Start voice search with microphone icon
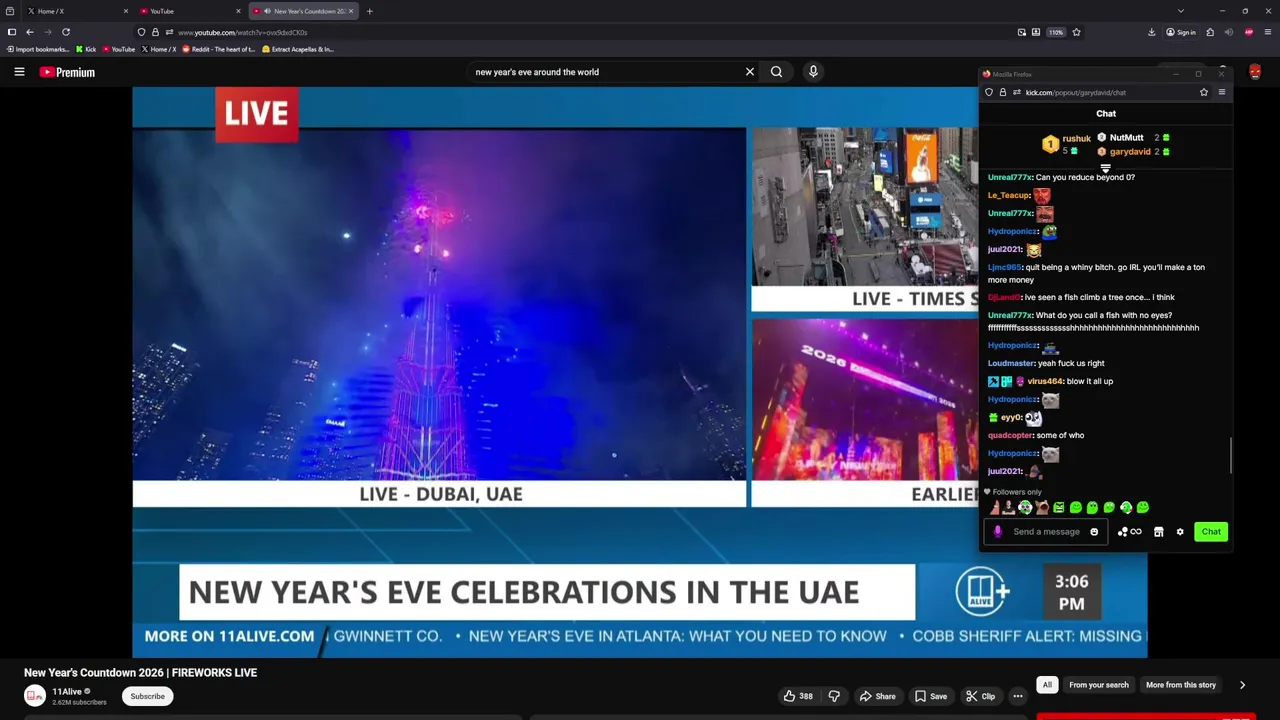1280x720 pixels. pos(813,72)
